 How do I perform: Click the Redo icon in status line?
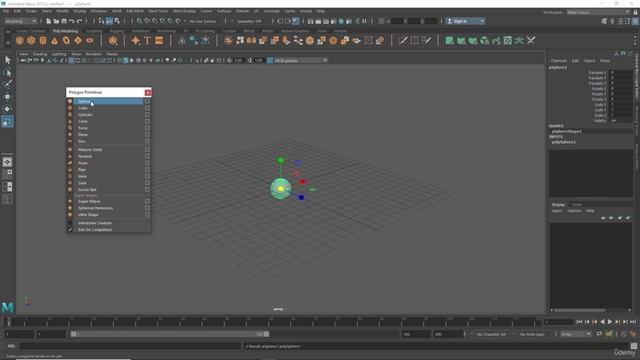tap(80, 21)
